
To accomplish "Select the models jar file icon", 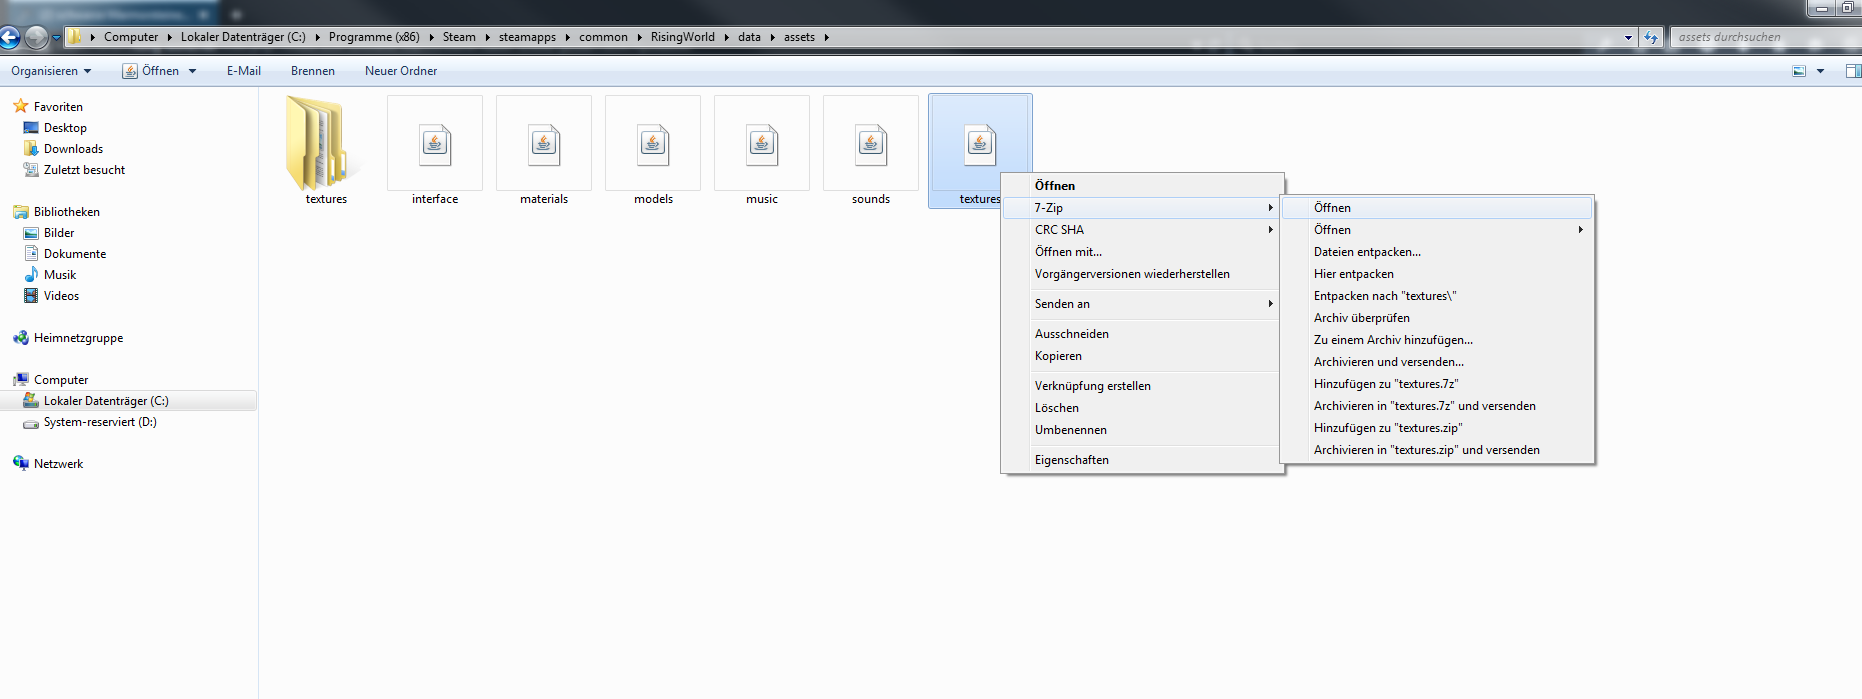I will point(653,144).
